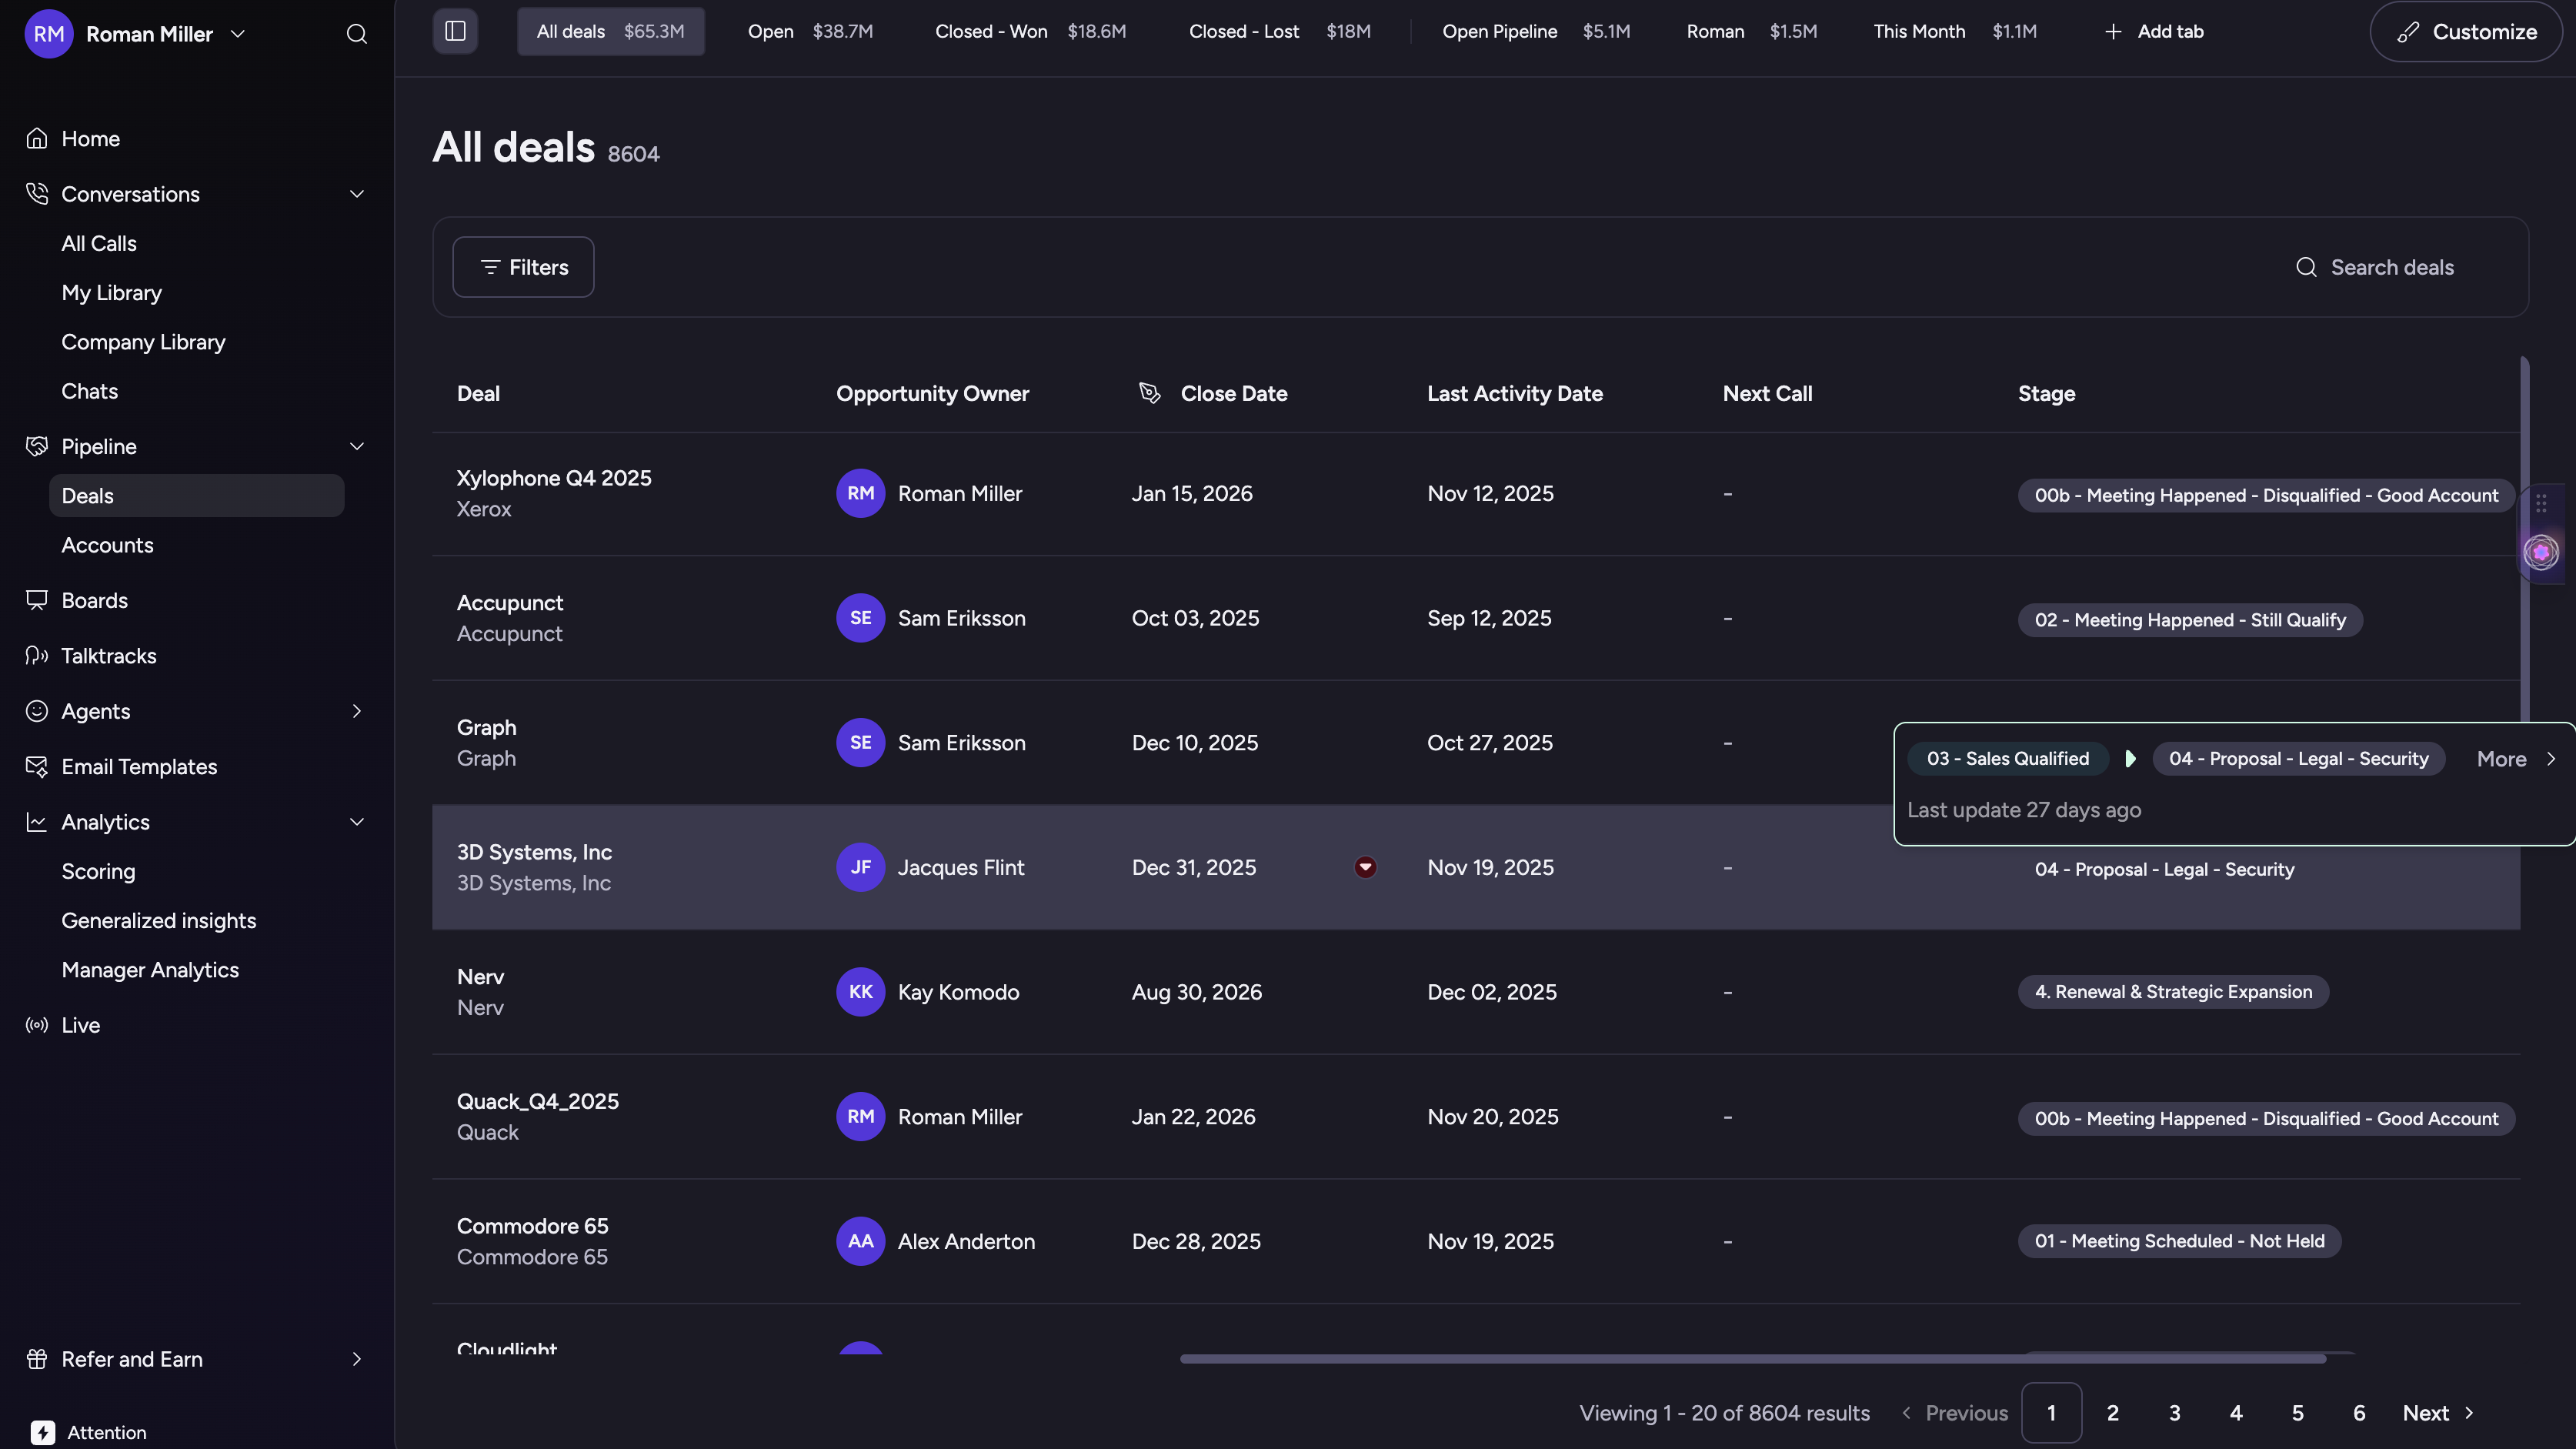
Task: Click the RM avatar for Roman Miller in header
Action: point(49,34)
